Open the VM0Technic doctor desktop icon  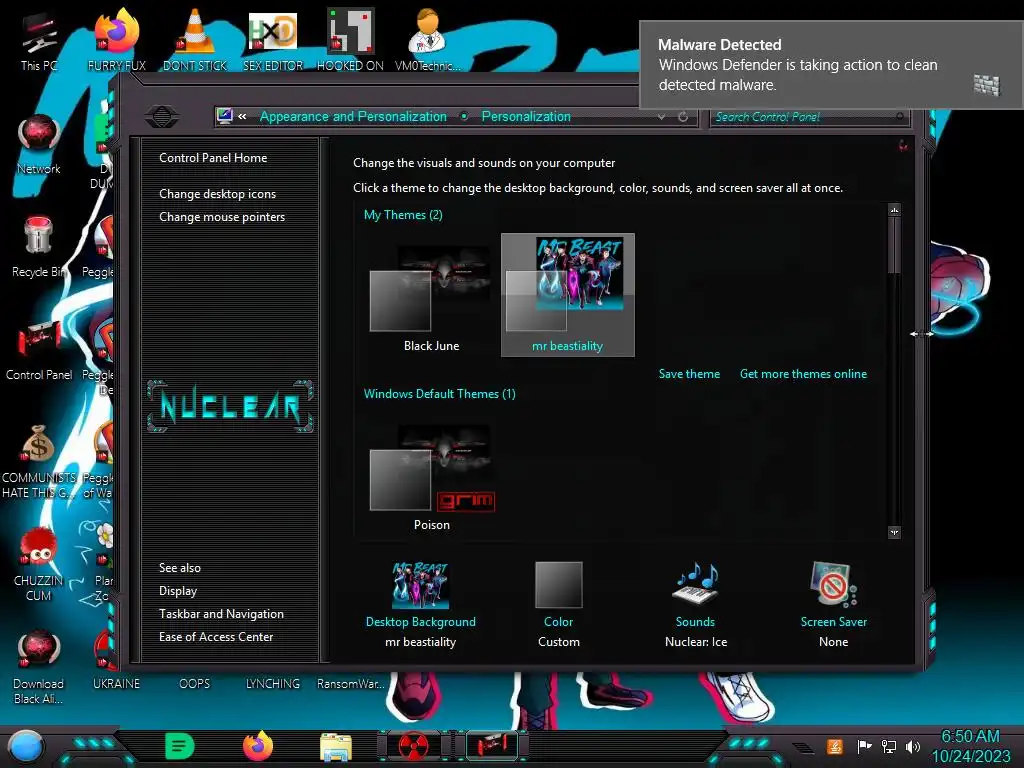pos(427,40)
